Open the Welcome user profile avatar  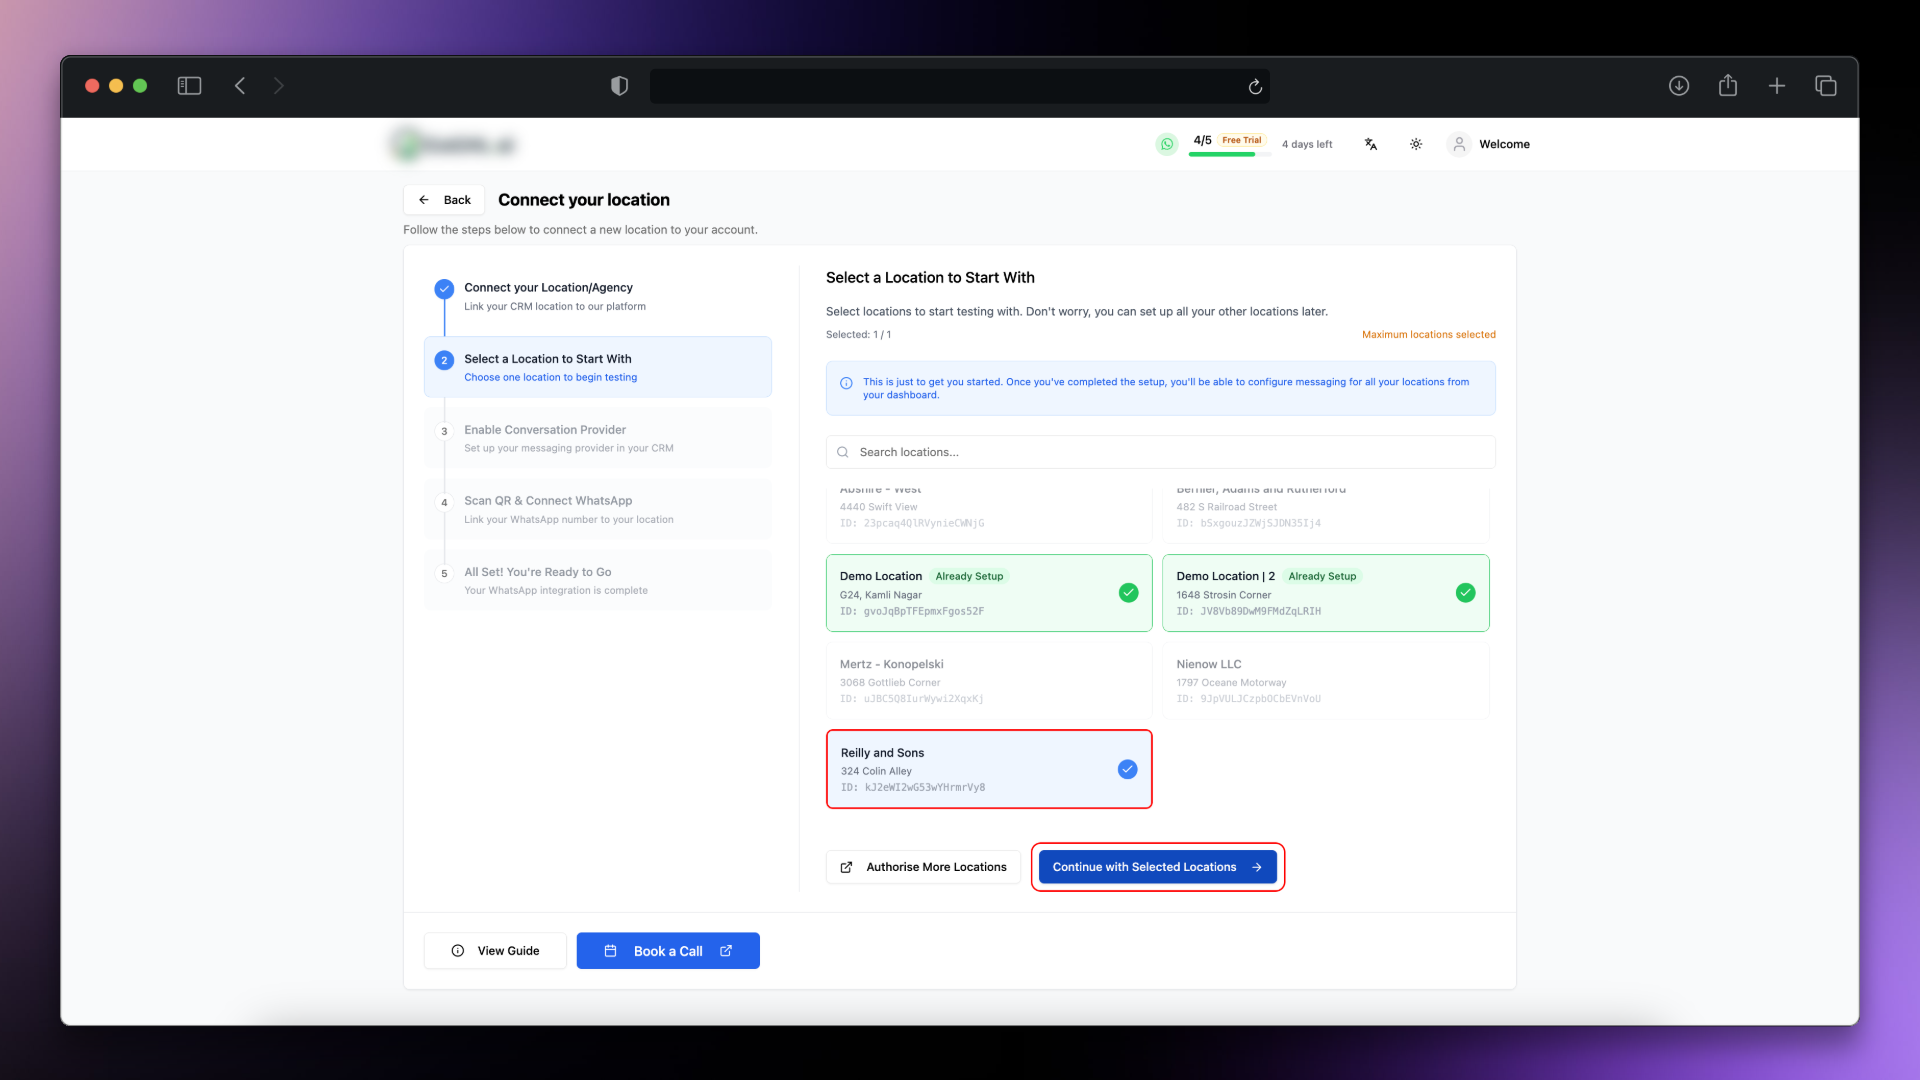[x=1459, y=144]
